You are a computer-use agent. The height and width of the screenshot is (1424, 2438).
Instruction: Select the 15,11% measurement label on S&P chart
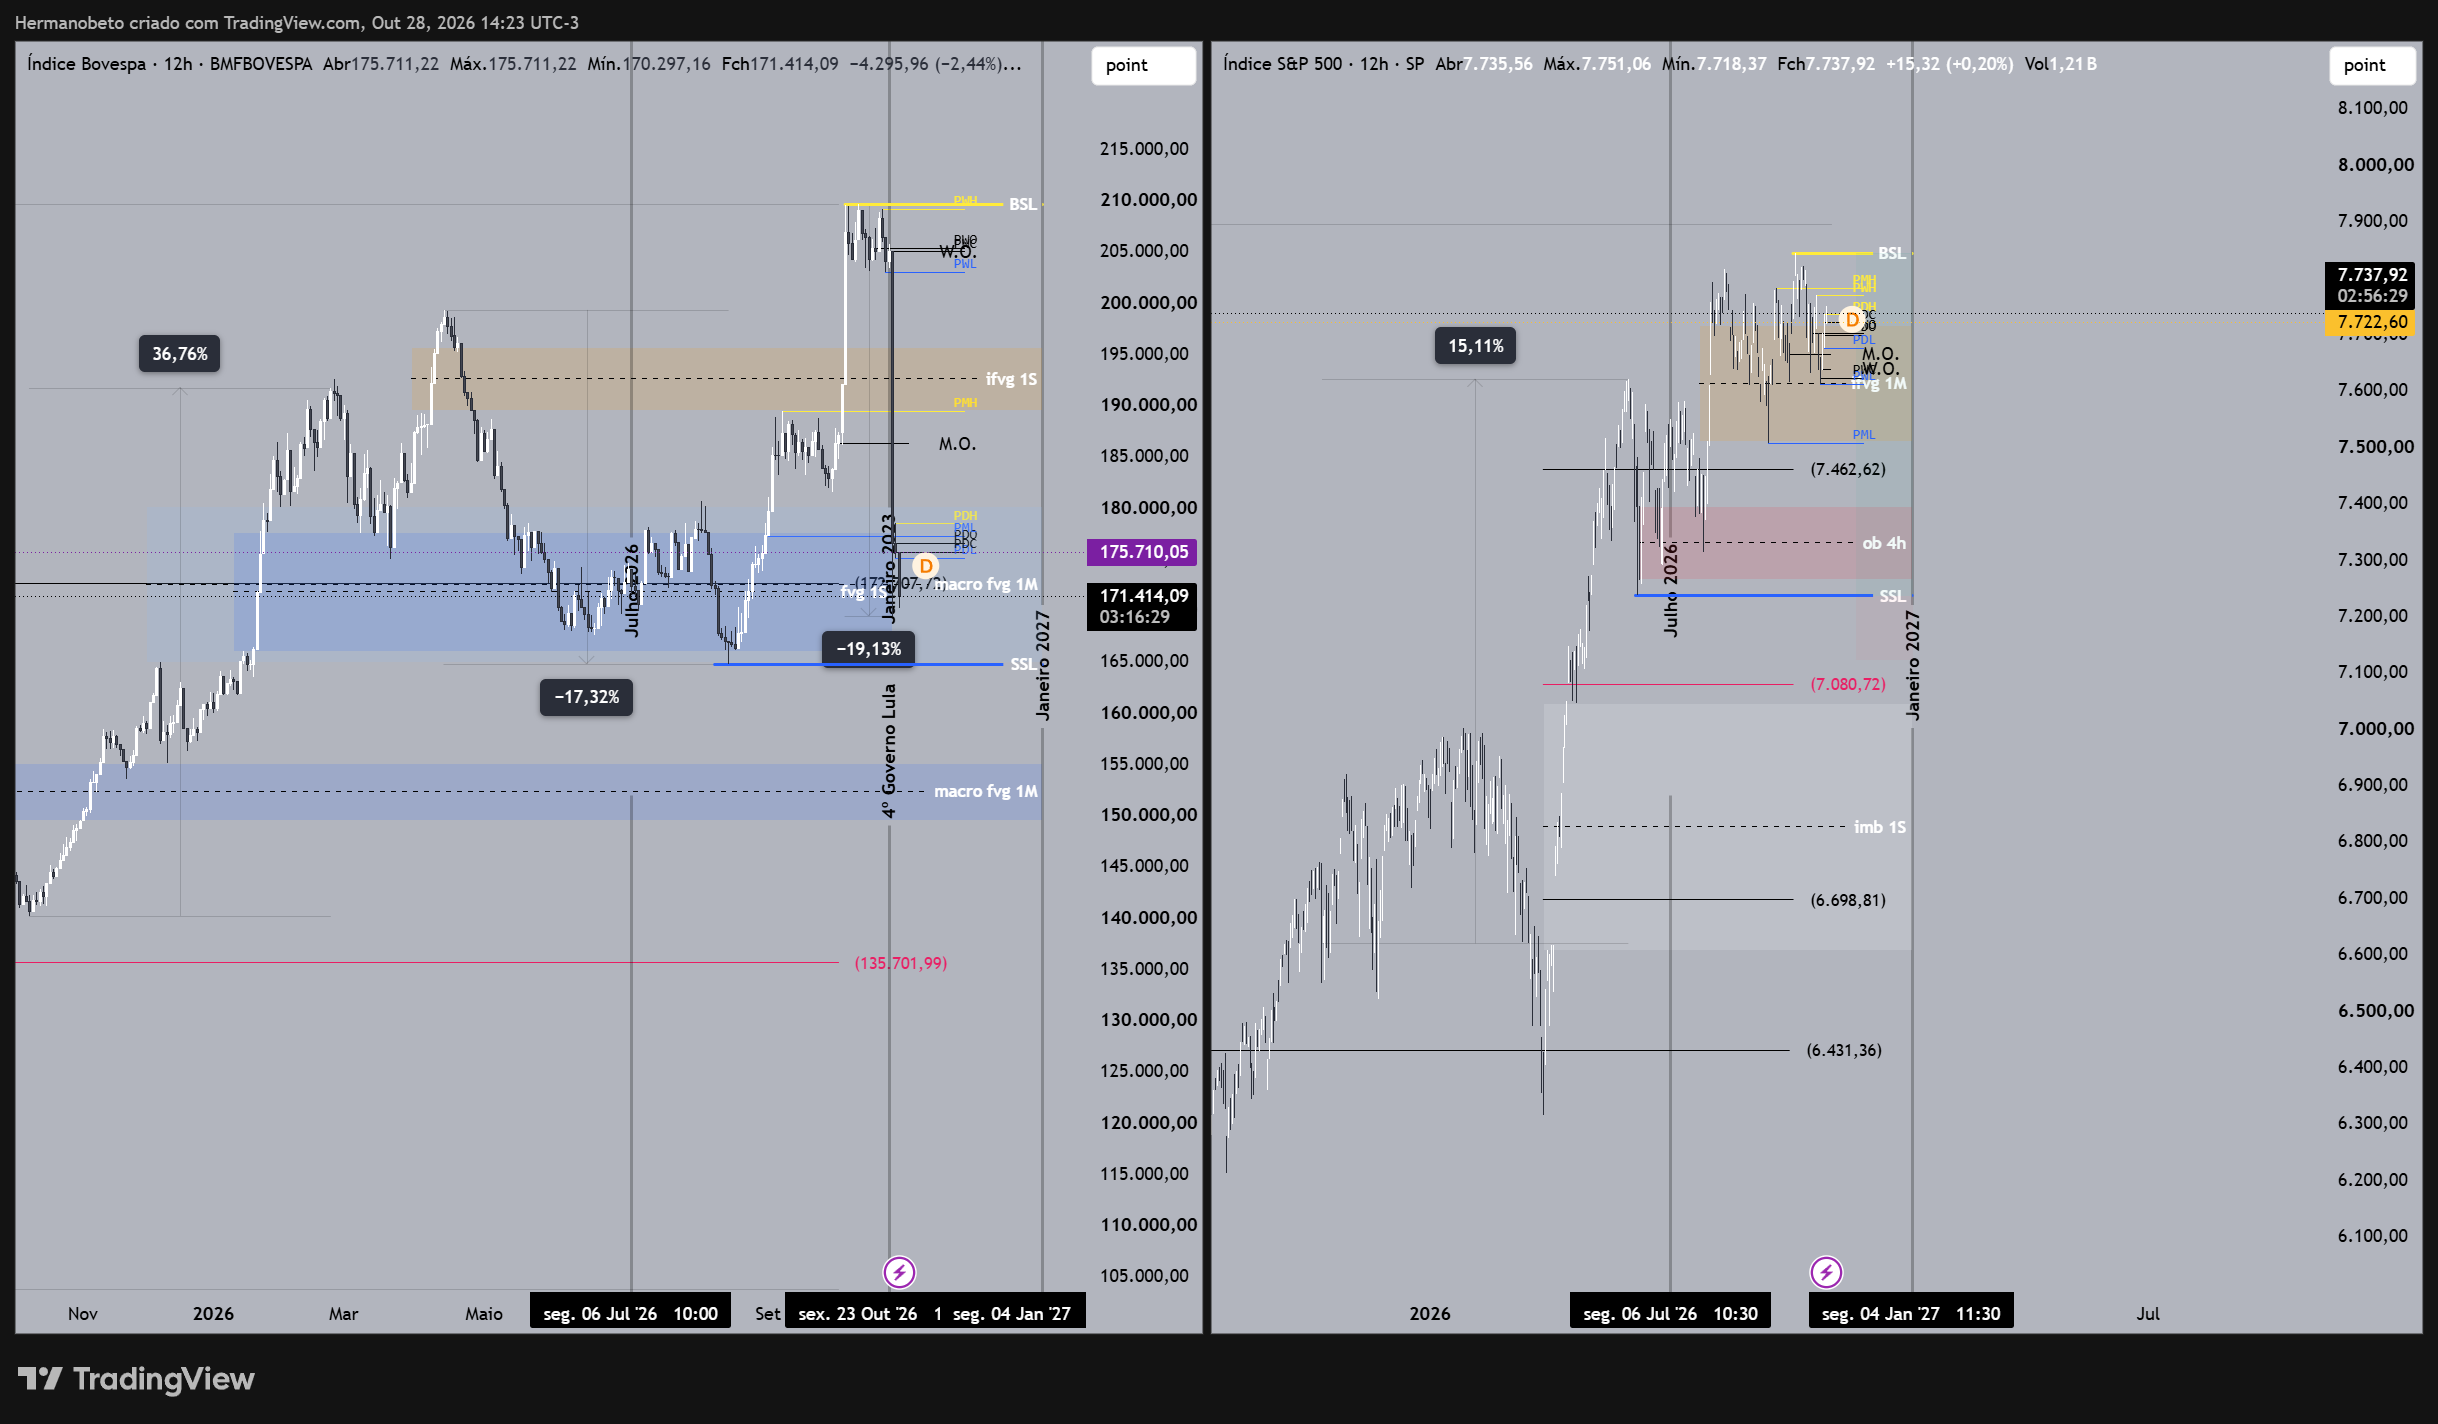click(x=1475, y=346)
